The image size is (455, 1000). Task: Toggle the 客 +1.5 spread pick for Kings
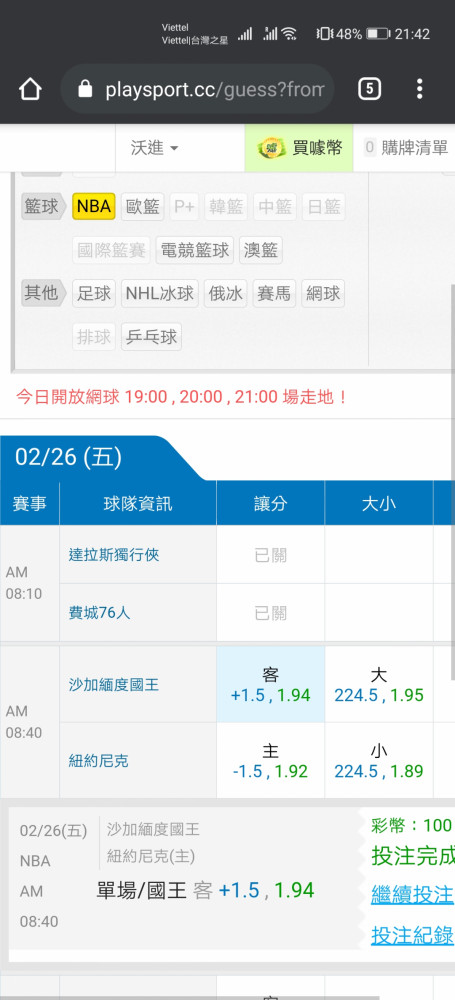tap(271, 684)
